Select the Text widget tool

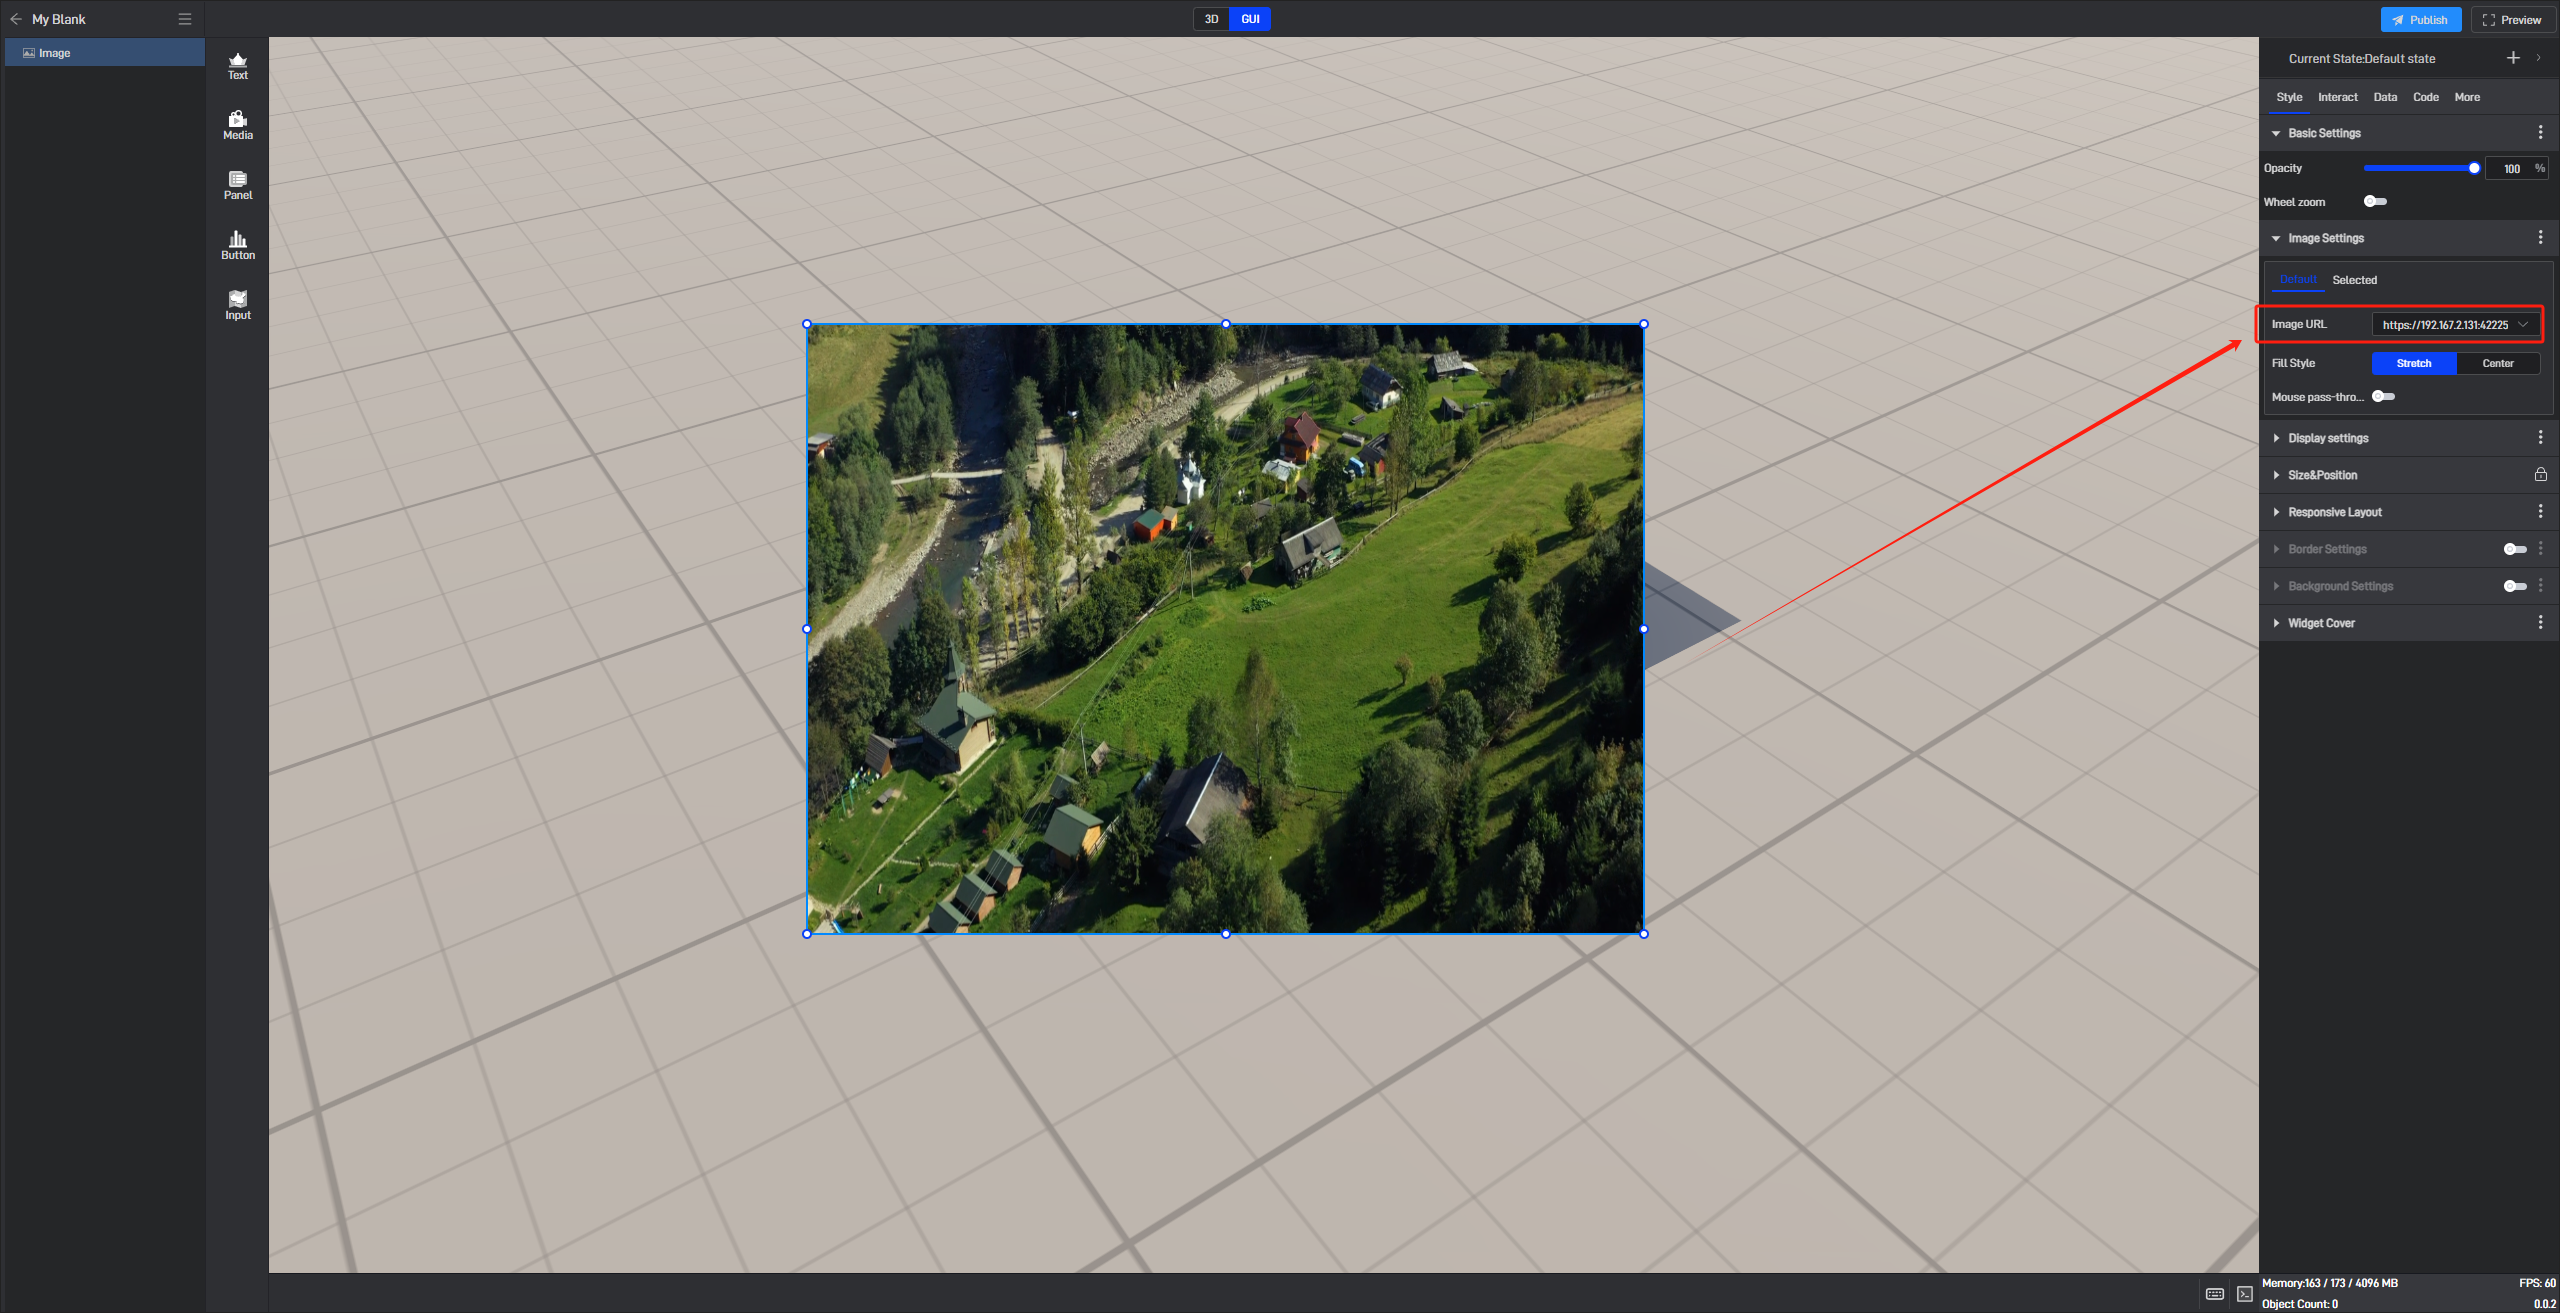[238, 66]
